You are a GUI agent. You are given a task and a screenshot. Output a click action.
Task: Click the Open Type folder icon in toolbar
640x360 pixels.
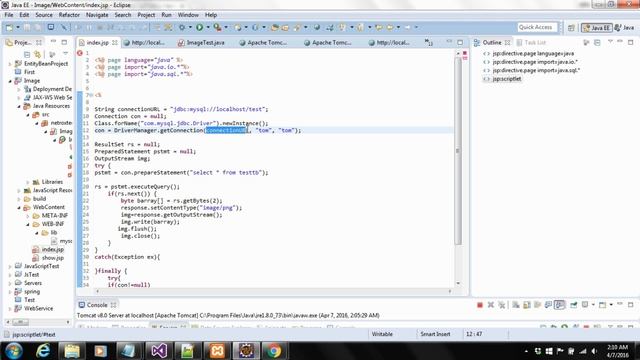(275, 27)
